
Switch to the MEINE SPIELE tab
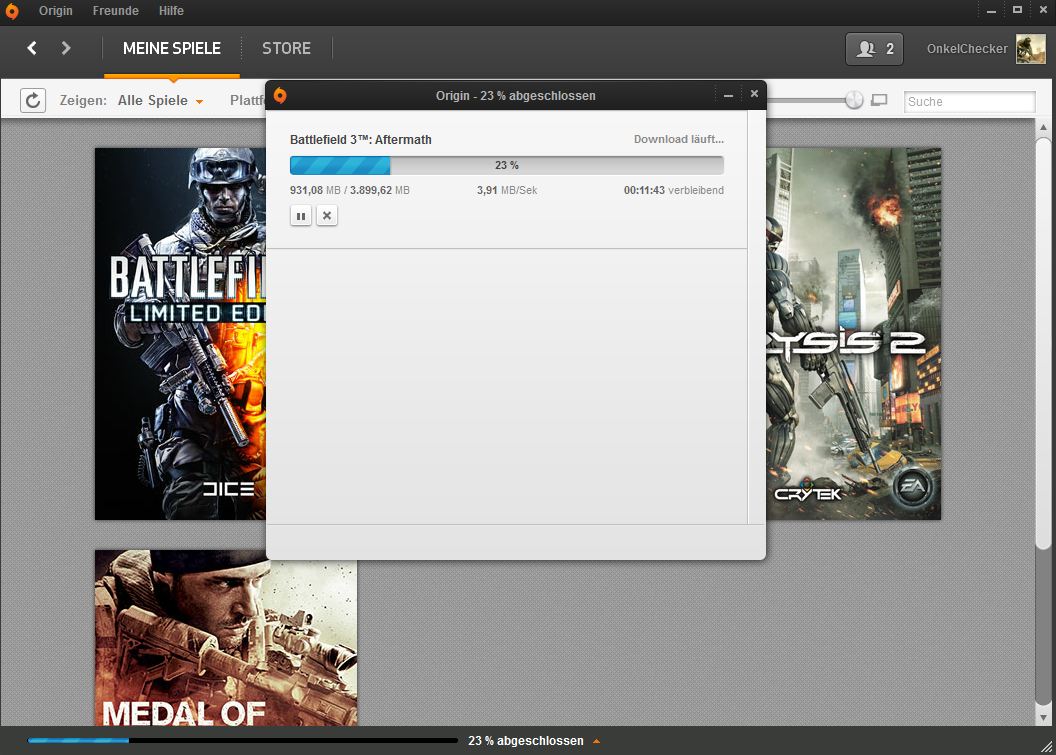(172, 48)
